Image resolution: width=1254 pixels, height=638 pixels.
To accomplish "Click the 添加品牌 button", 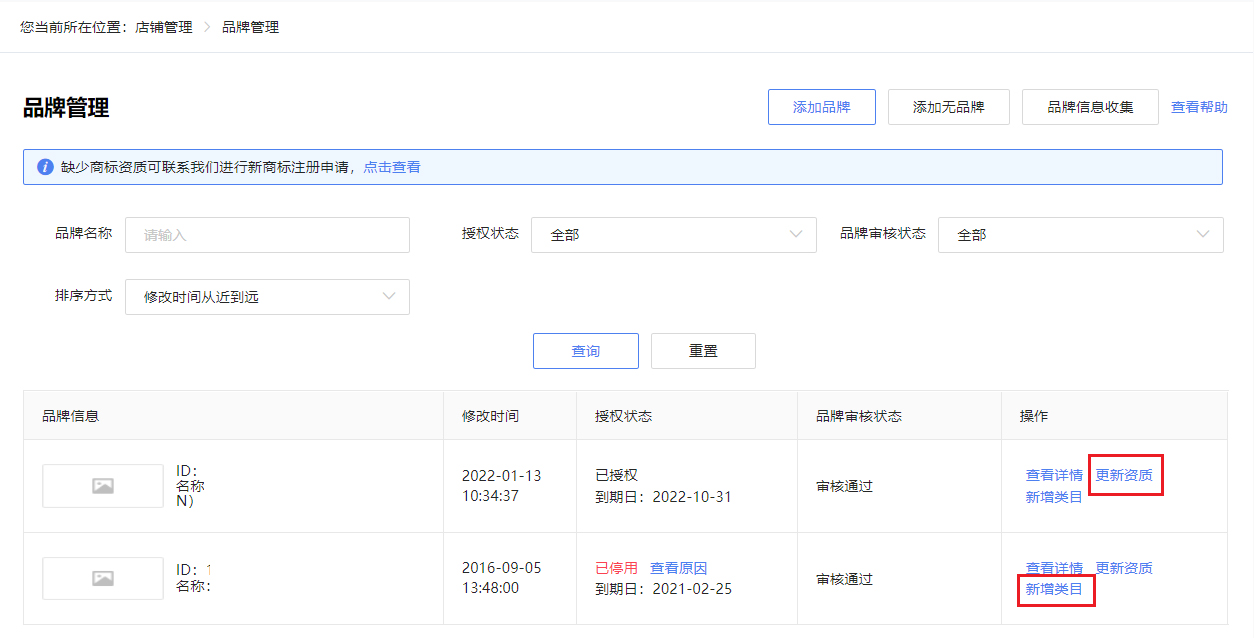I will 821,106.
